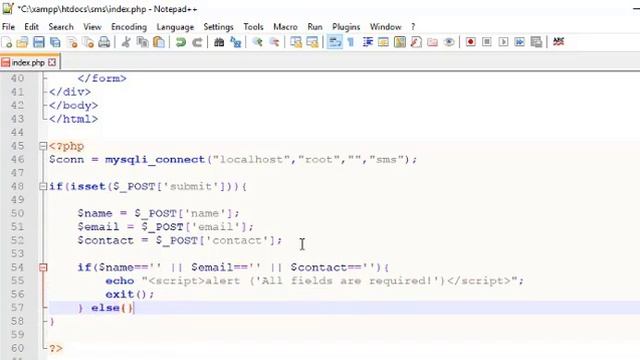Toggle synchronize horizontal scrolling
The width and height of the screenshot is (640, 360).
[x=312, y=42]
